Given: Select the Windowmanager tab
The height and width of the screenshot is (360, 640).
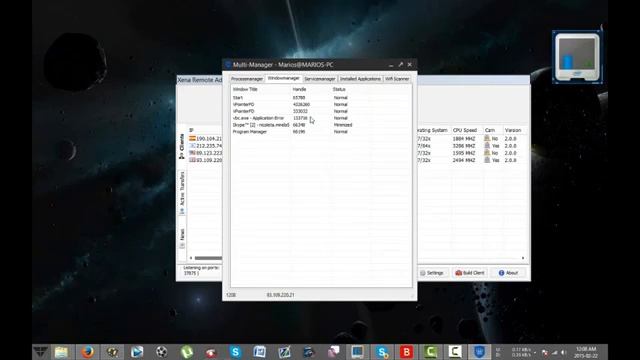Looking at the screenshot, I should [284, 78].
